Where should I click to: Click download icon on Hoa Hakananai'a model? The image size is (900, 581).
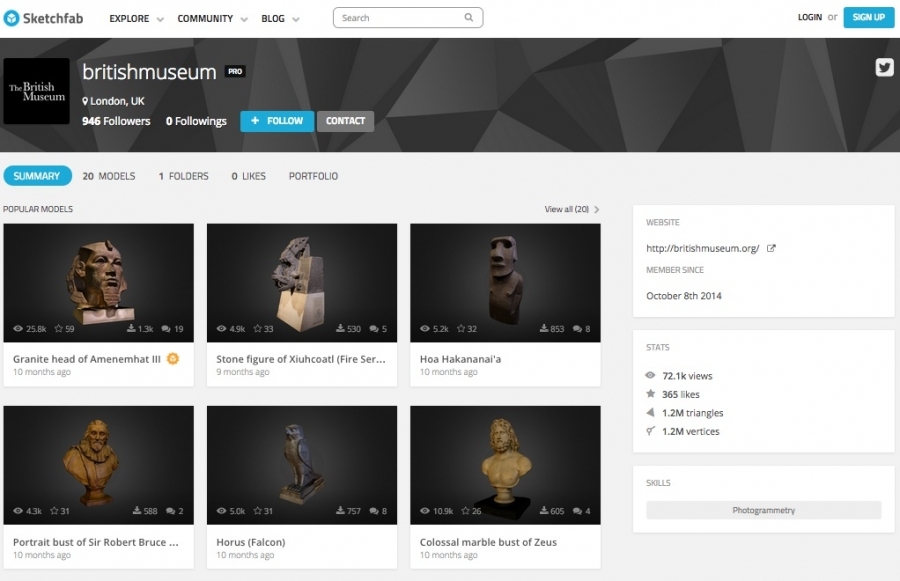[544, 328]
